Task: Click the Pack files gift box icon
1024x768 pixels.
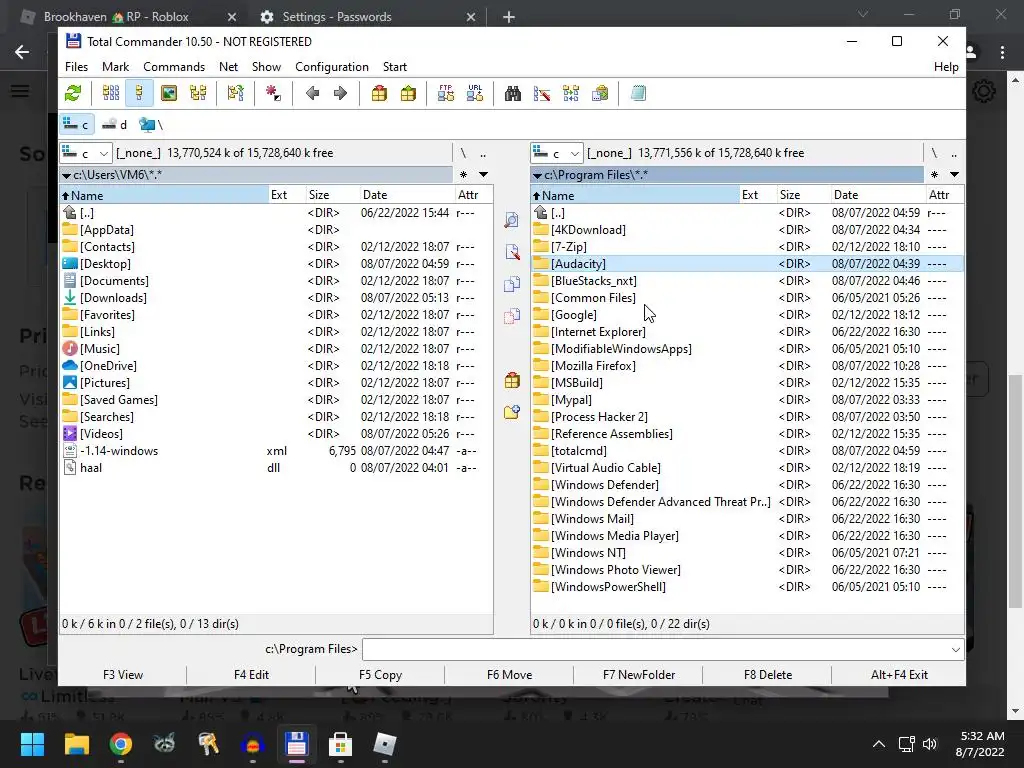Action: click(379, 93)
